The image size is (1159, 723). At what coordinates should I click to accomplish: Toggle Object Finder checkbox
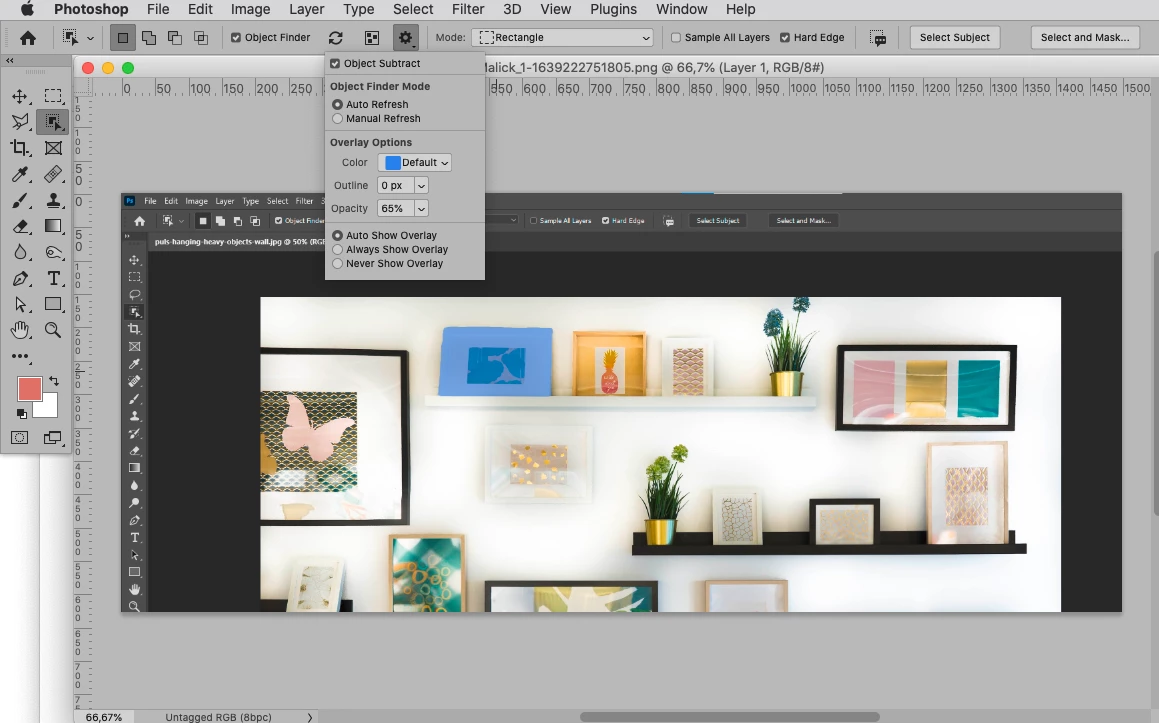[x=236, y=38]
